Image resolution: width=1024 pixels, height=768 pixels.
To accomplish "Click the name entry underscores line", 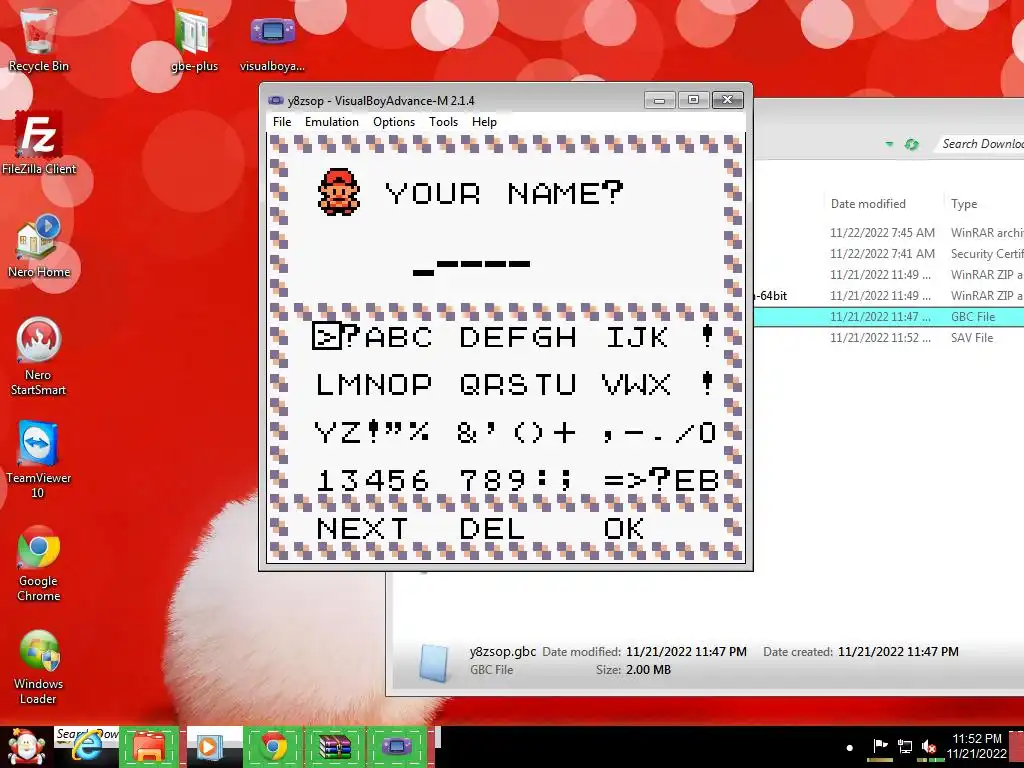I will point(472,267).
